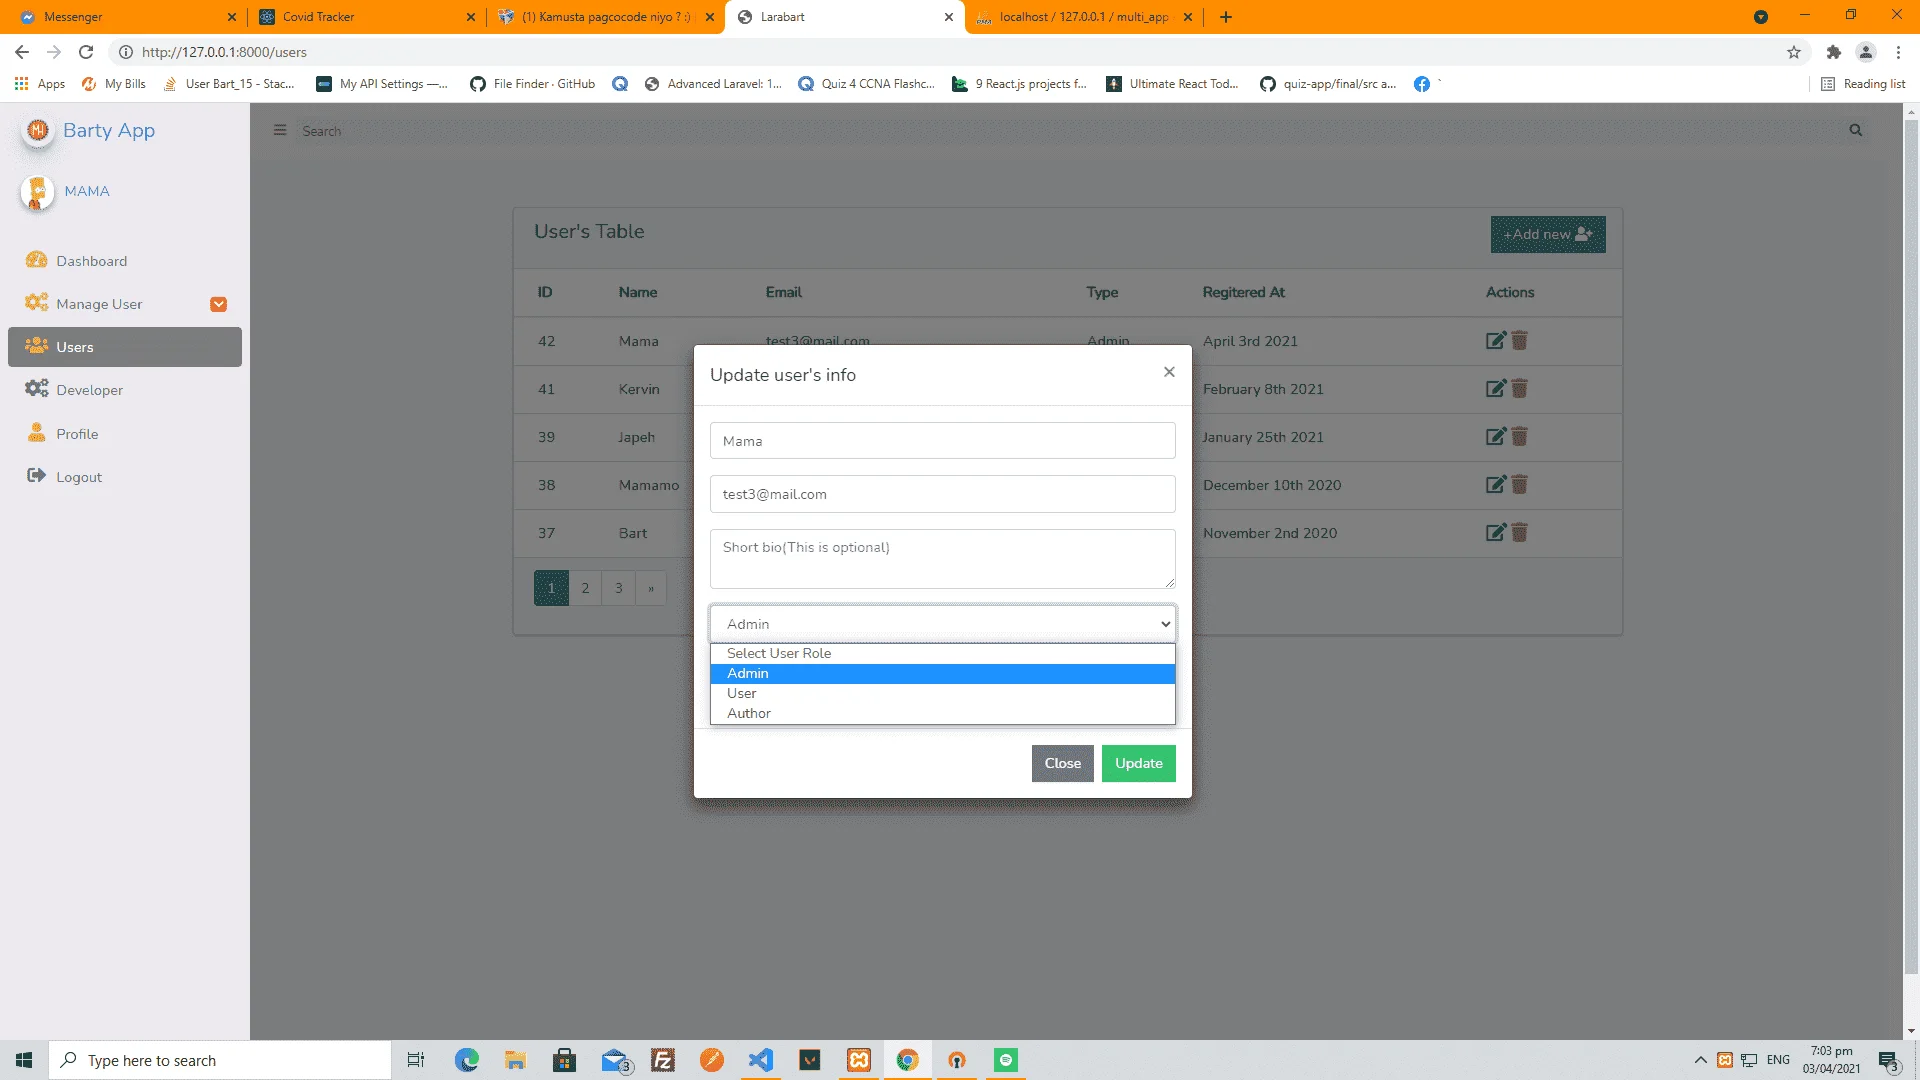Open the Users sidebar item

[125, 347]
